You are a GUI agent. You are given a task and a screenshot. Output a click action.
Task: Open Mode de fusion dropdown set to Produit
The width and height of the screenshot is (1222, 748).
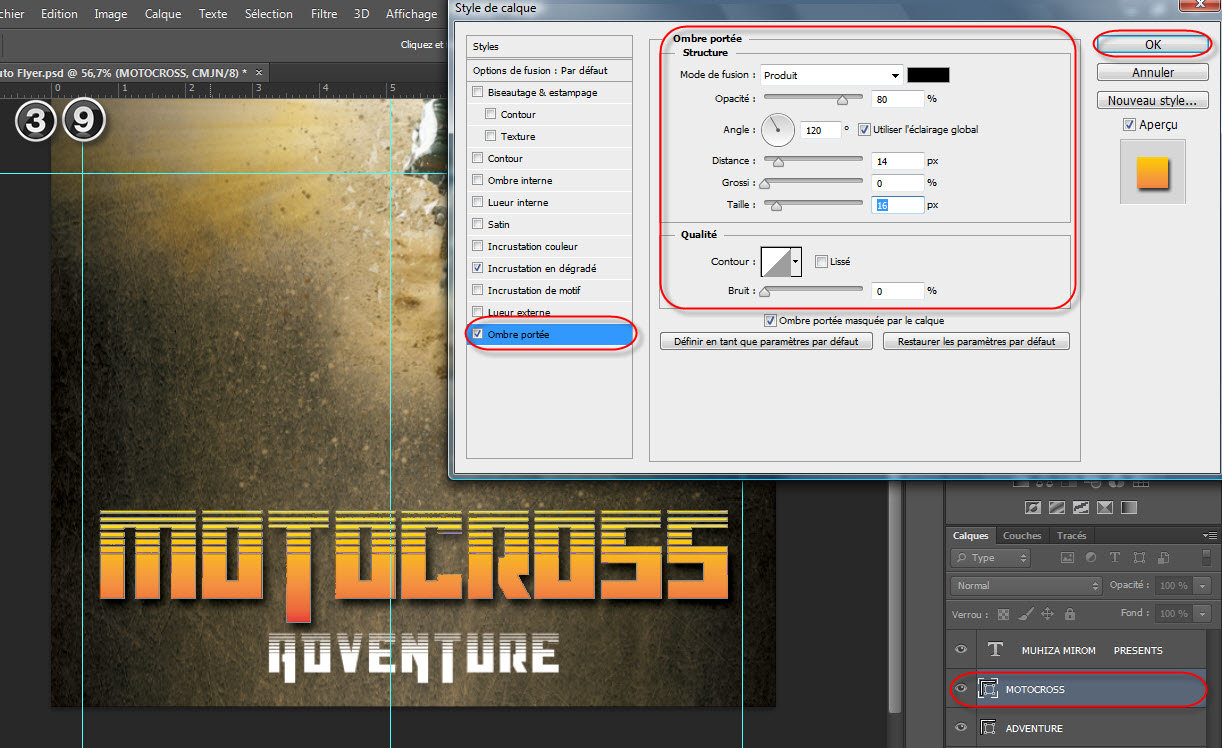pyautogui.click(x=831, y=75)
